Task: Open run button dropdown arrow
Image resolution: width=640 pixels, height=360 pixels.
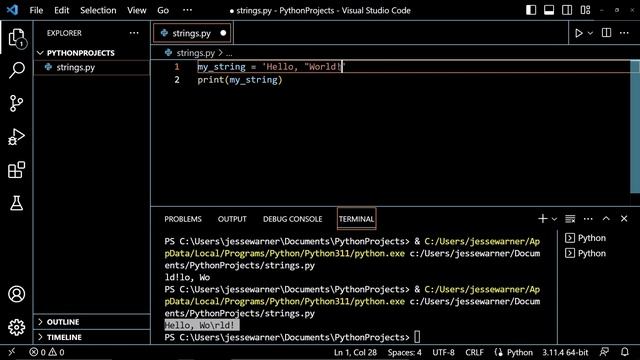Action: click(590, 33)
